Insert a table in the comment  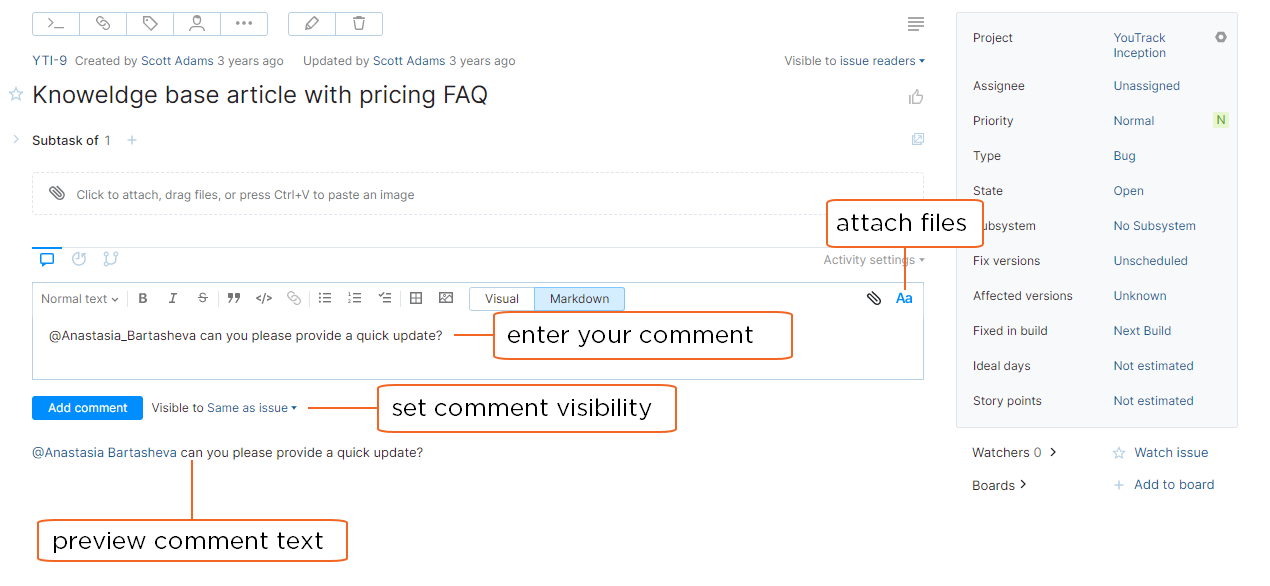click(x=416, y=298)
